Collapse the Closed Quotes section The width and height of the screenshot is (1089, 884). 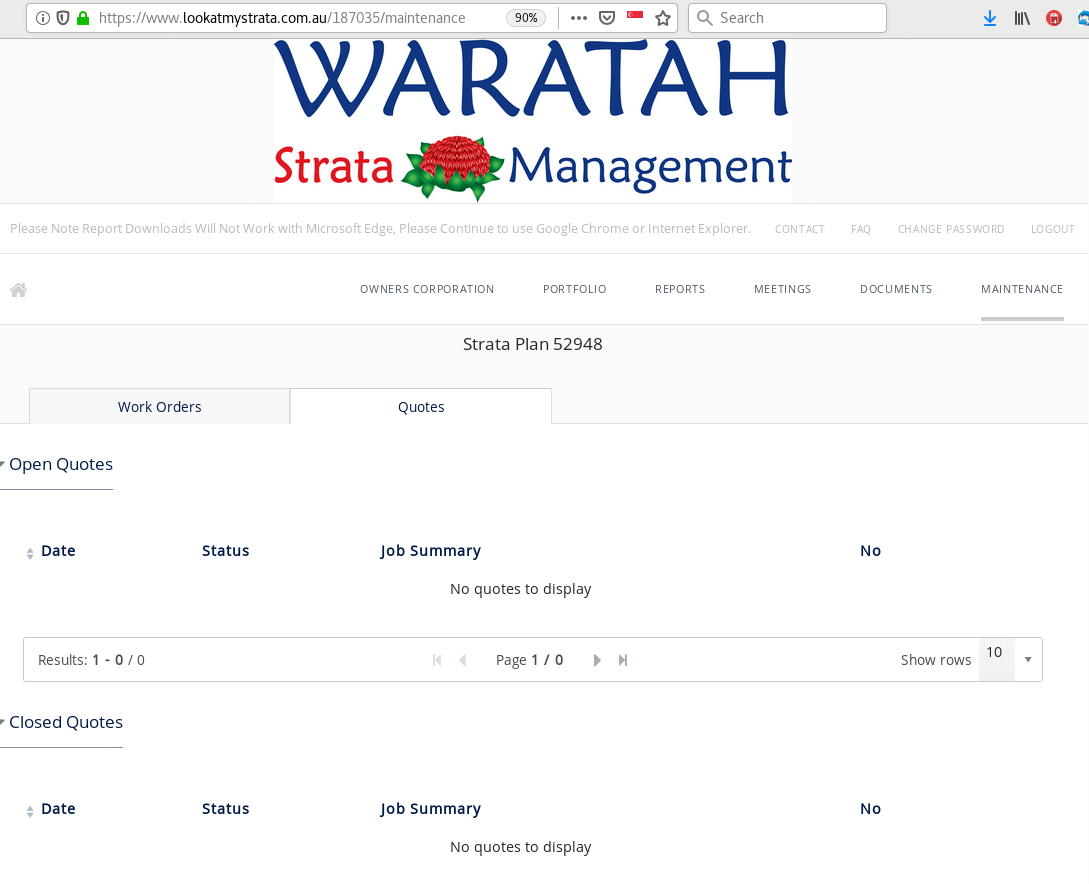pos(62,722)
